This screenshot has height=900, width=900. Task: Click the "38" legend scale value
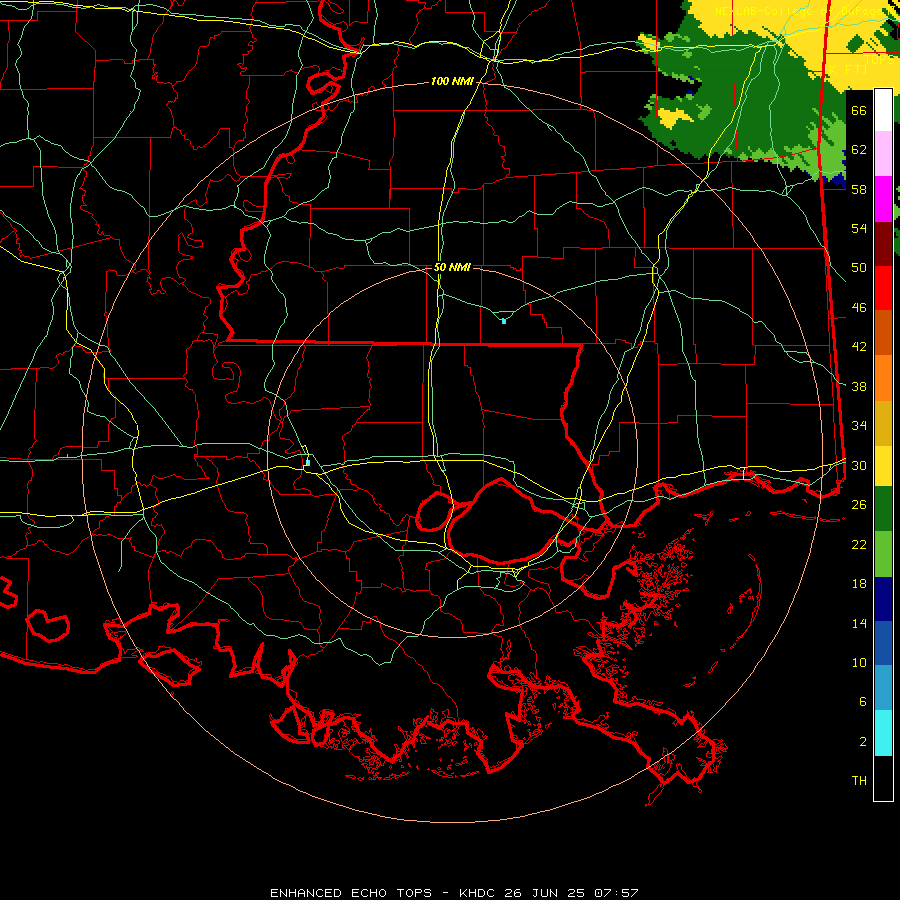coord(859,386)
